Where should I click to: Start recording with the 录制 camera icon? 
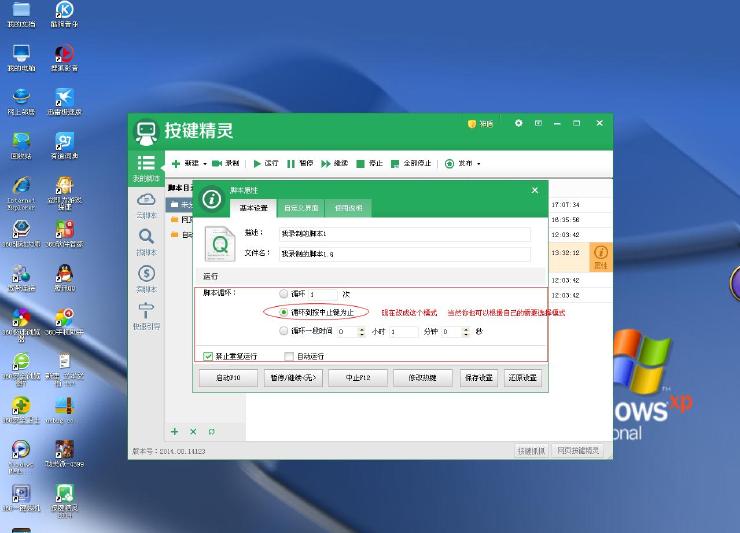tap(217, 163)
